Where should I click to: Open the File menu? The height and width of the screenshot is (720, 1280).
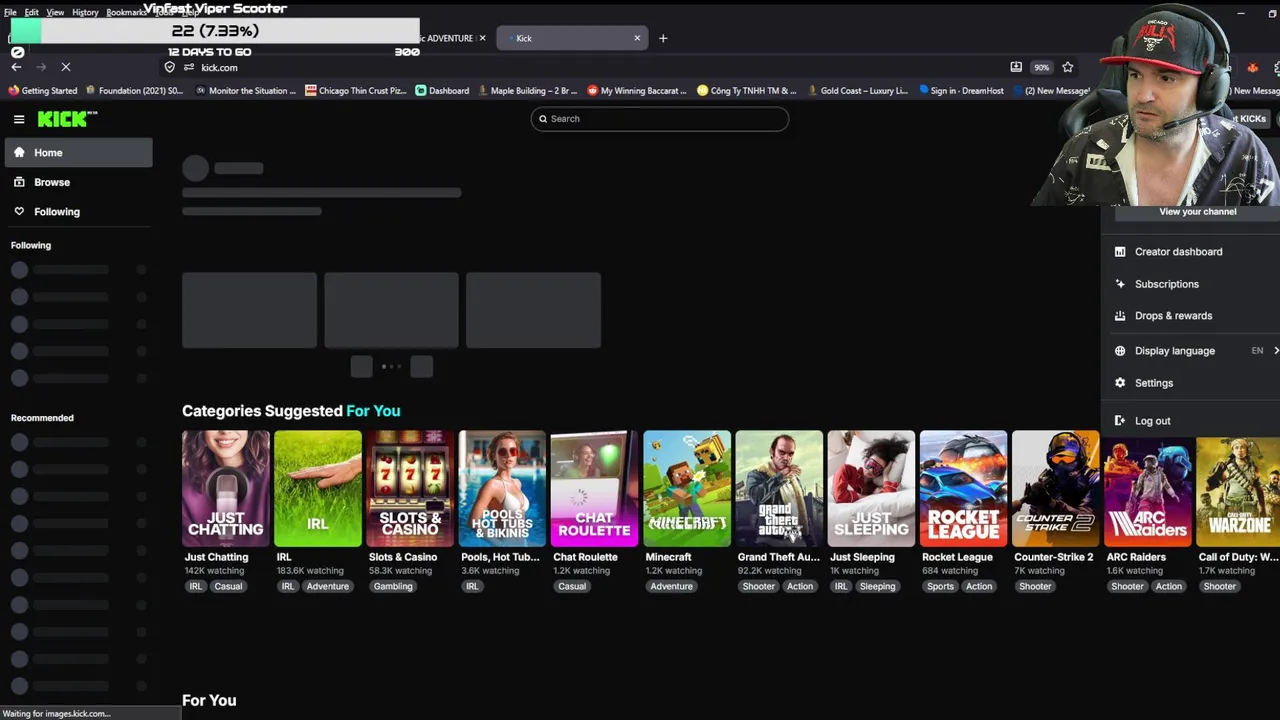point(10,12)
